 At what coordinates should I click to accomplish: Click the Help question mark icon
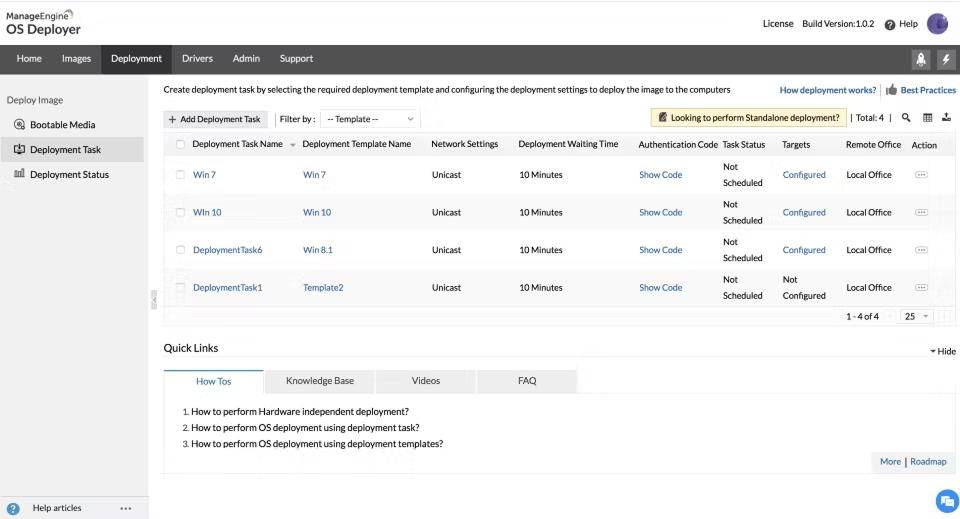(889, 25)
